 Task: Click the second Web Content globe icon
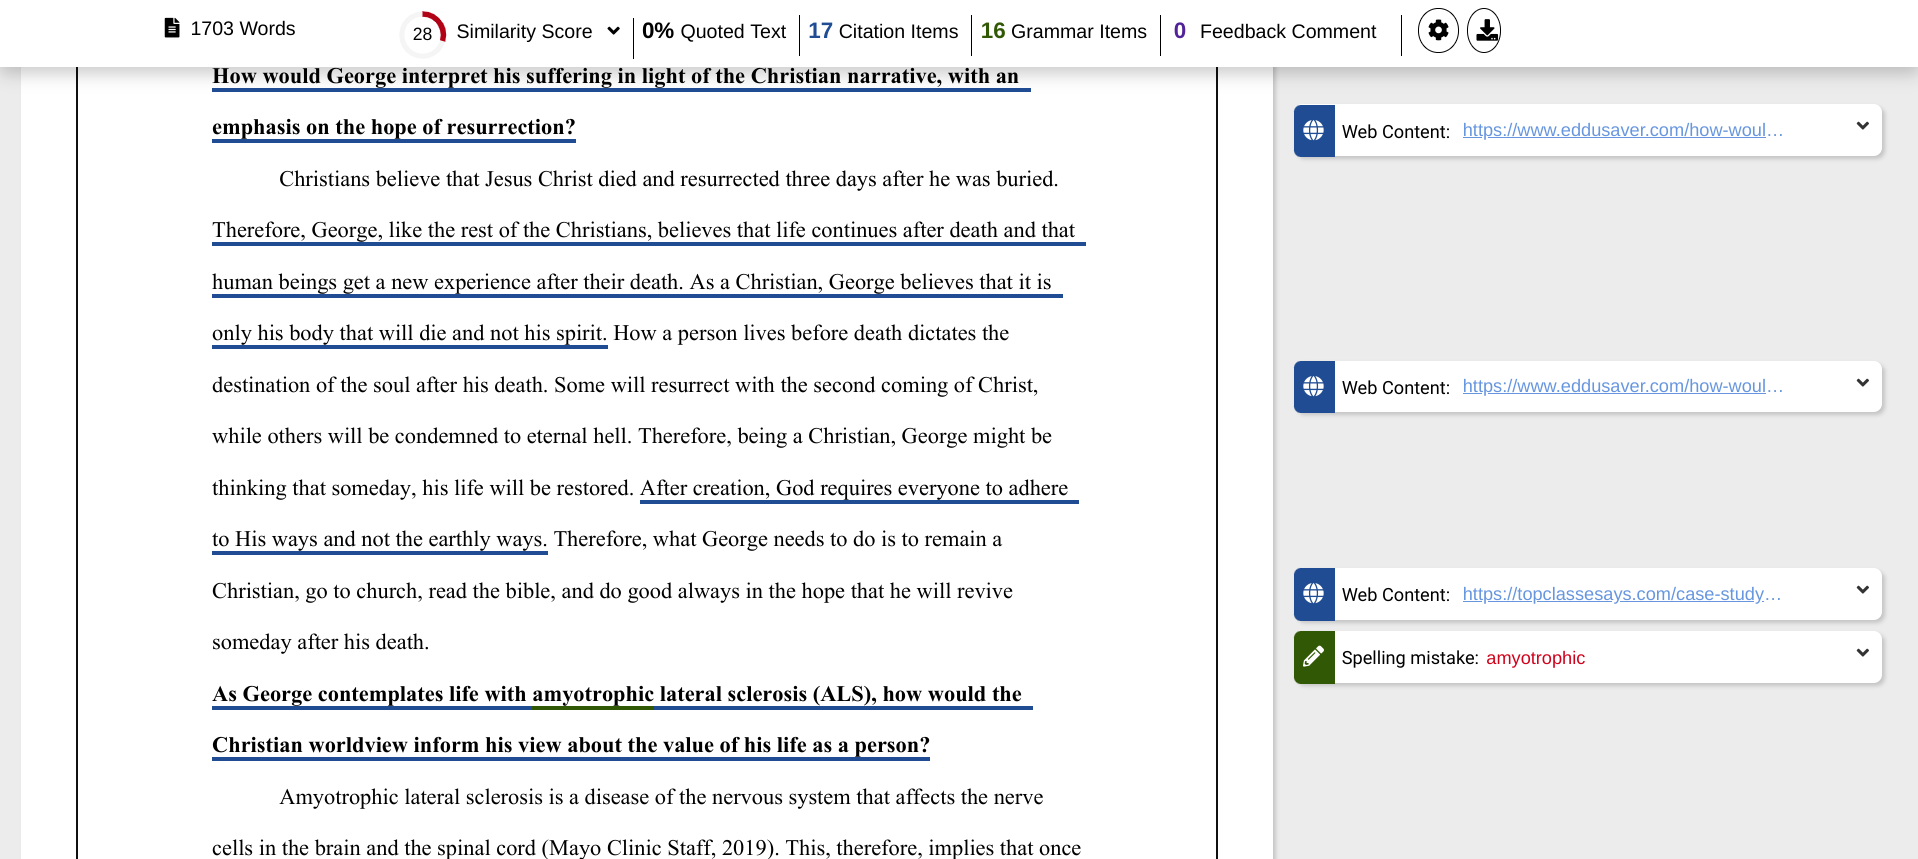(x=1314, y=387)
